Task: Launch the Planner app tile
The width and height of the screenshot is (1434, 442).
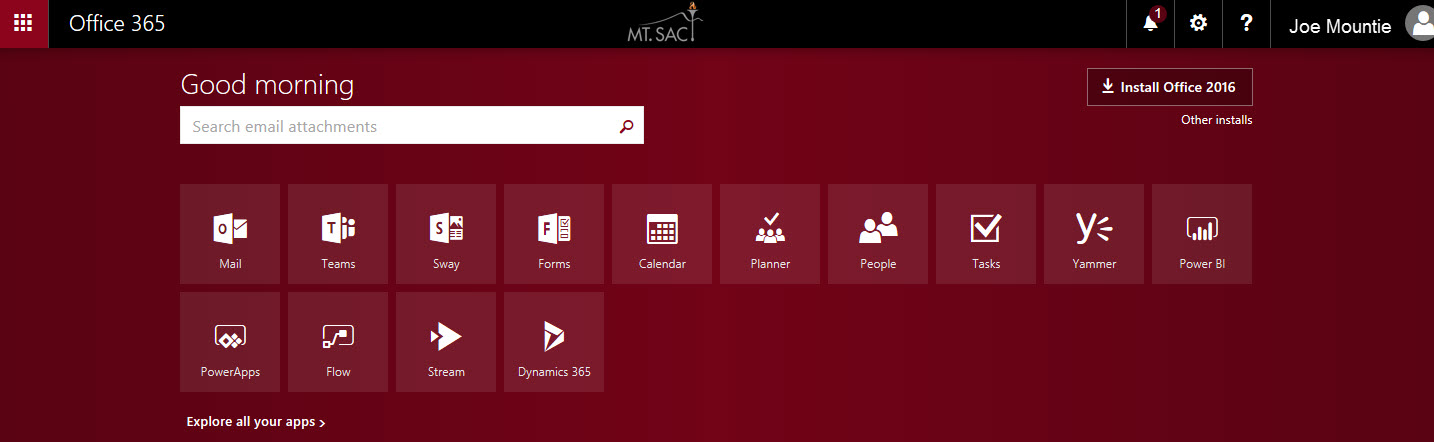Action: (x=770, y=234)
